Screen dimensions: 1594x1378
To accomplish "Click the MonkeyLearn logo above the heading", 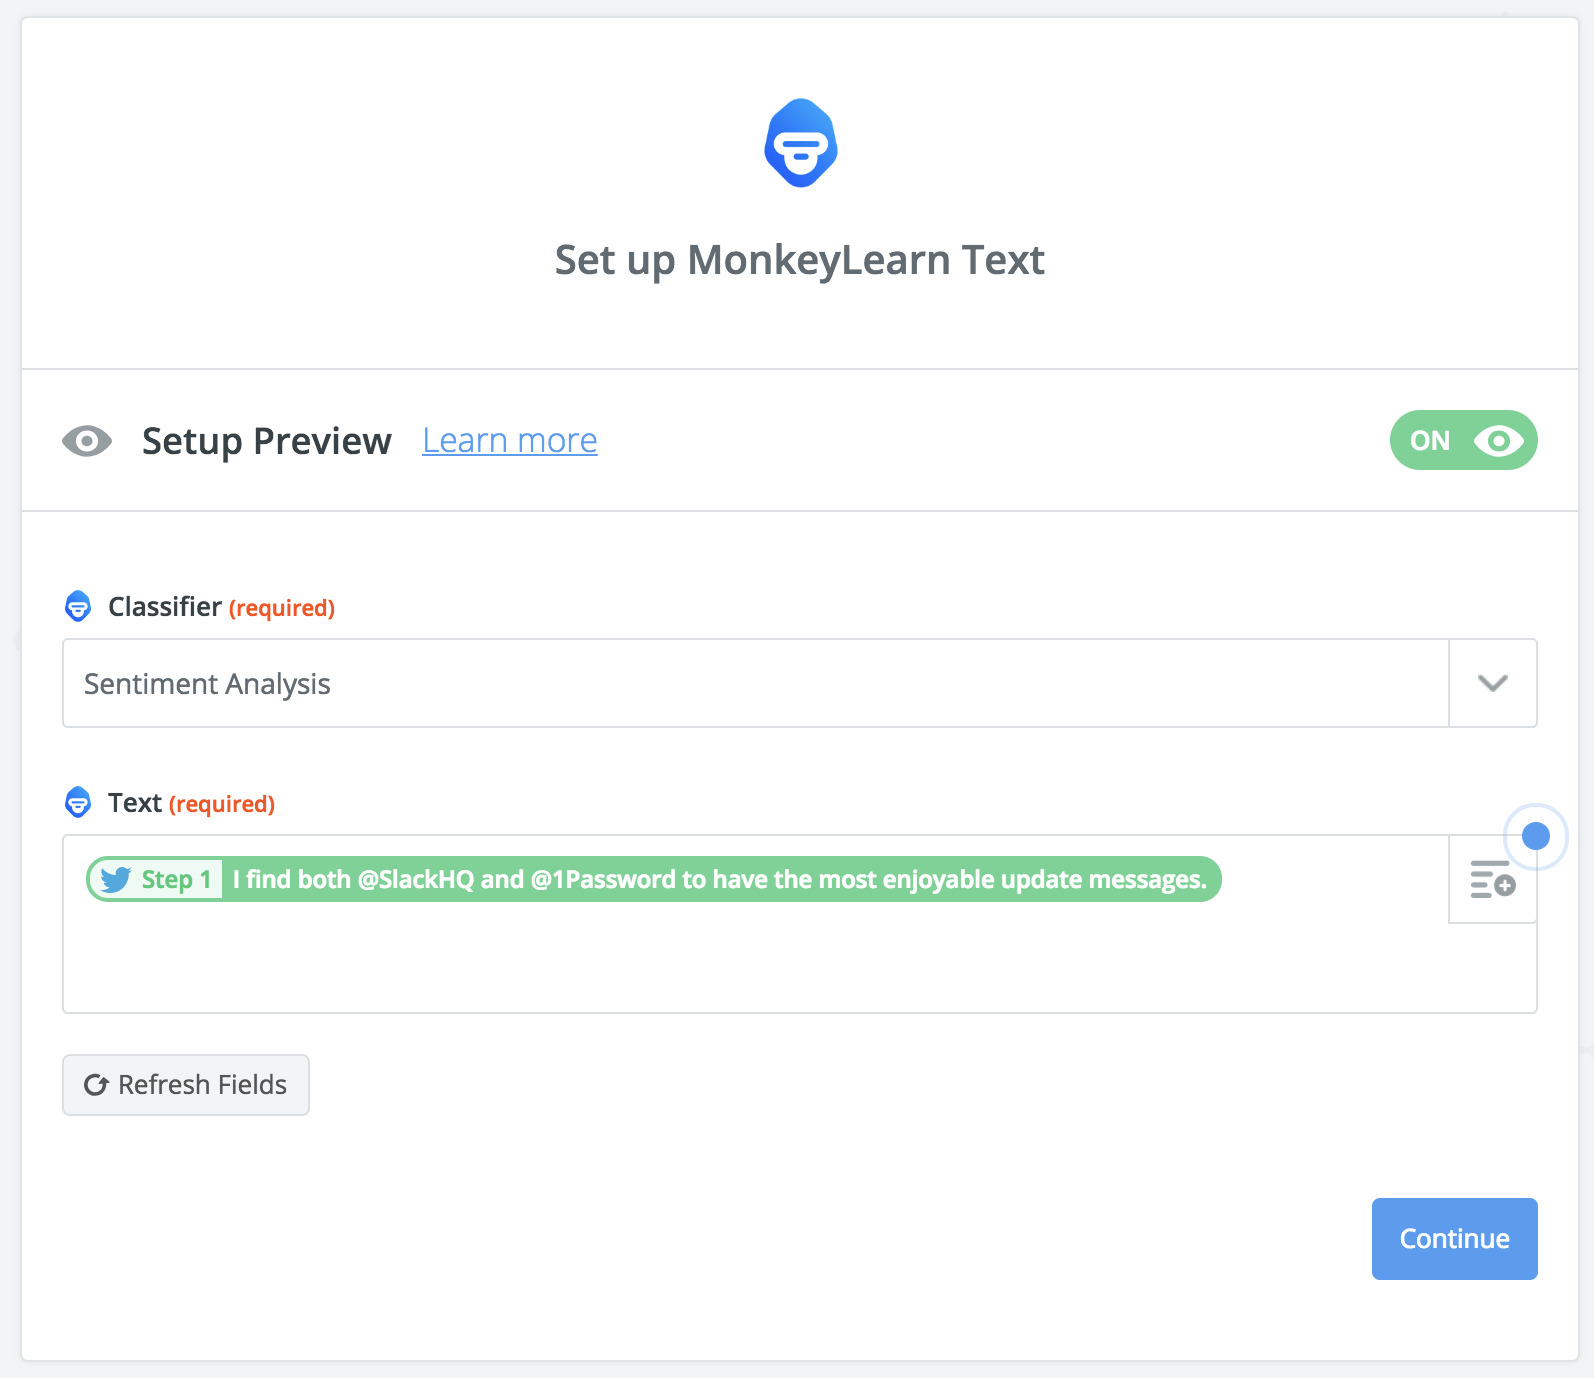I will (800, 143).
